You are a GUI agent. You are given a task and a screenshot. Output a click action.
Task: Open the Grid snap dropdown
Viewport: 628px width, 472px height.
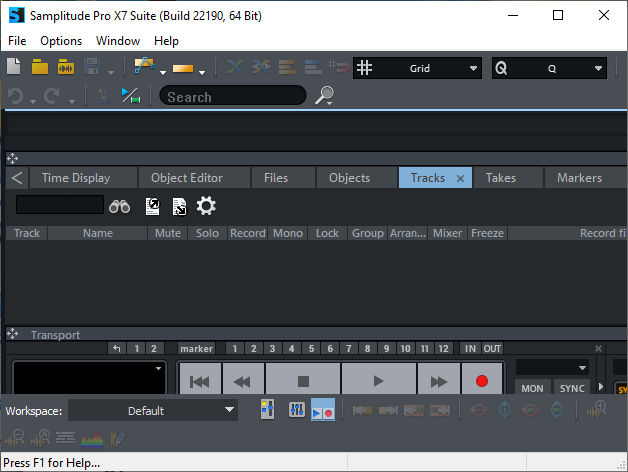tap(418, 68)
